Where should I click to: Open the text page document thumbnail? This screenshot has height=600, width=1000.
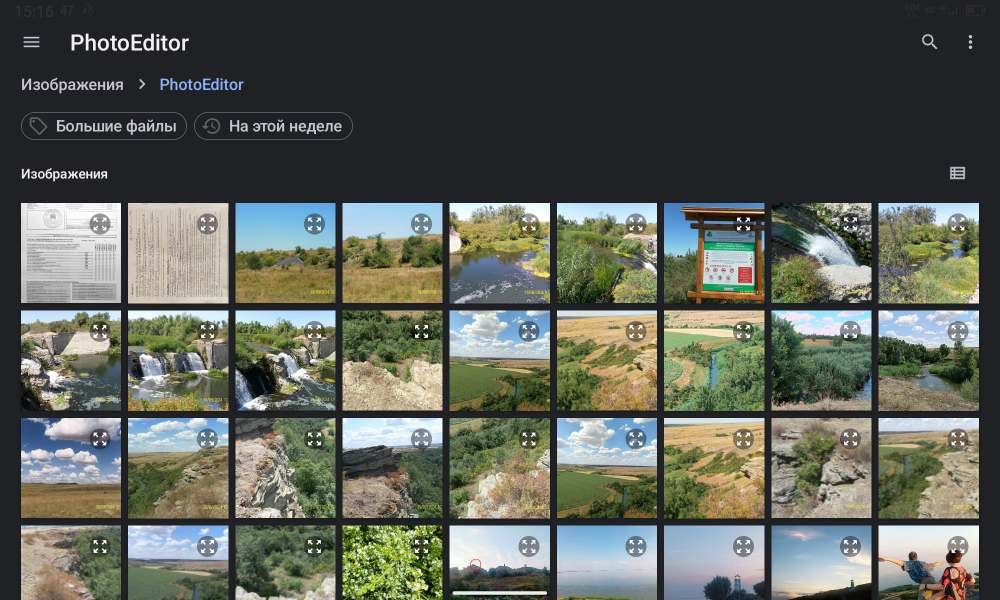pyautogui.click(x=178, y=253)
